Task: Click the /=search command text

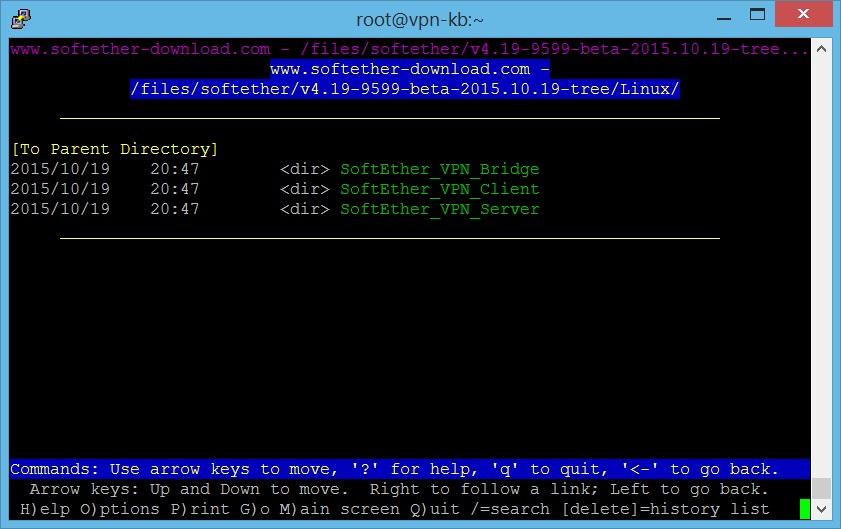Action: [510, 509]
